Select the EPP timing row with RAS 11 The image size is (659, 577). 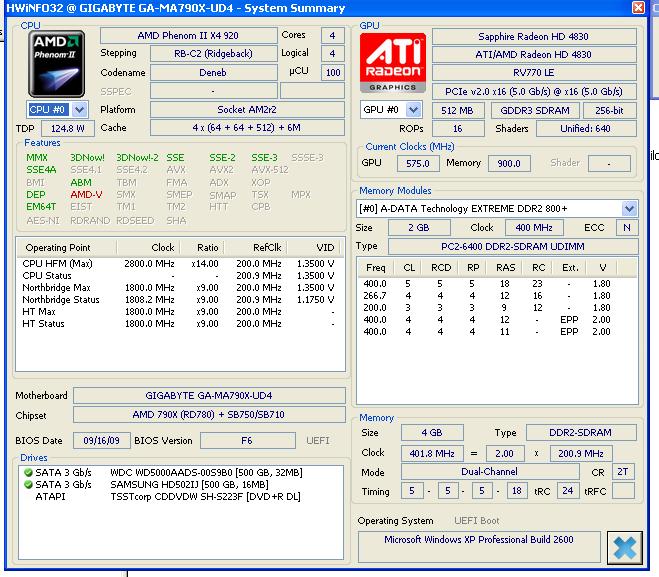tap(497, 332)
